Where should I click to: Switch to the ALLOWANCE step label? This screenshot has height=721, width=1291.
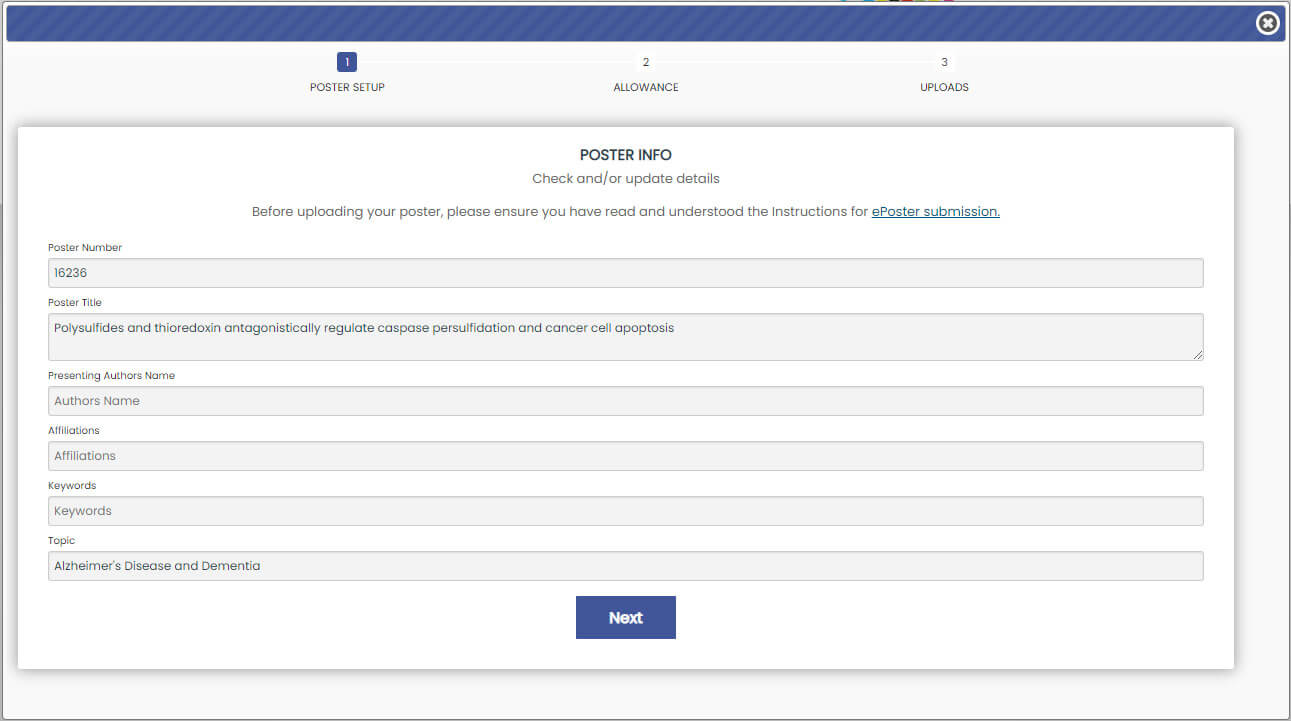tap(646, 87)
